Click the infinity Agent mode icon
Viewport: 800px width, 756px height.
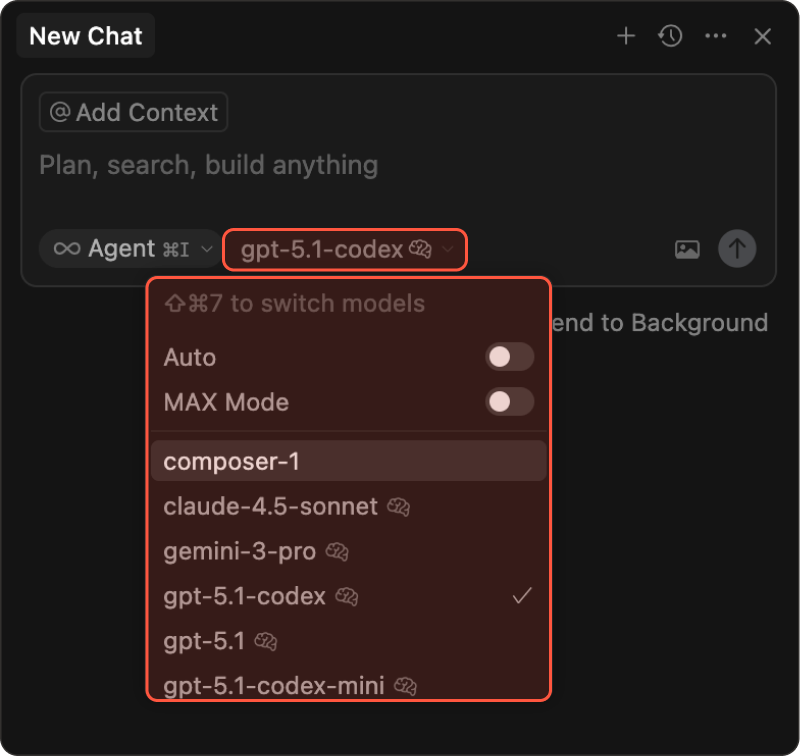[67, 249]
